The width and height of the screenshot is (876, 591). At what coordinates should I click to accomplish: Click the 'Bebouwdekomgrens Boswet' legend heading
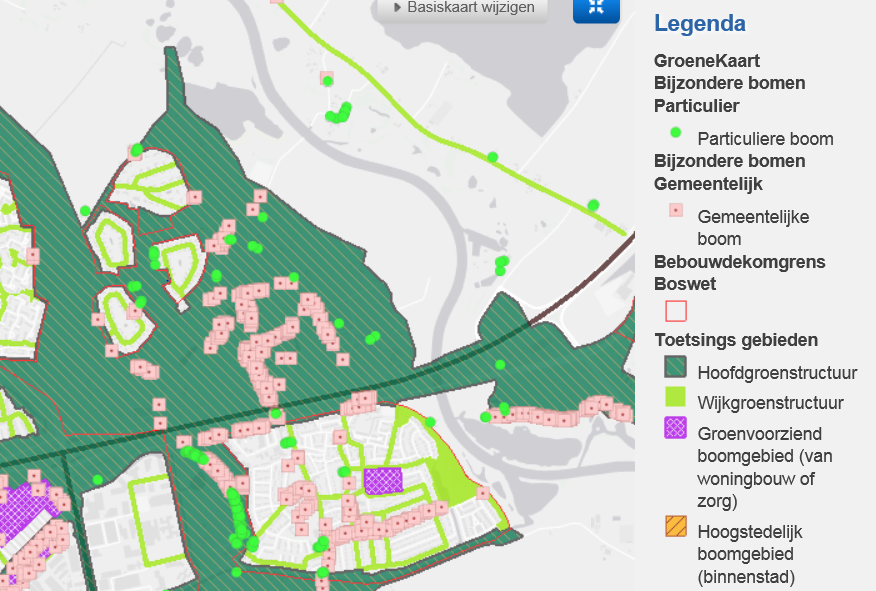tap(740, 273)
